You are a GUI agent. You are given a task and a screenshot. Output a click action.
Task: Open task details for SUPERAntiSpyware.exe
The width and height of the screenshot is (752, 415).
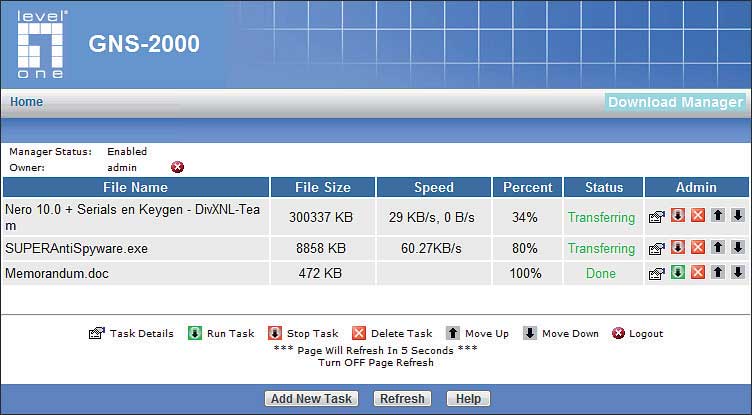tap(657, 249)
